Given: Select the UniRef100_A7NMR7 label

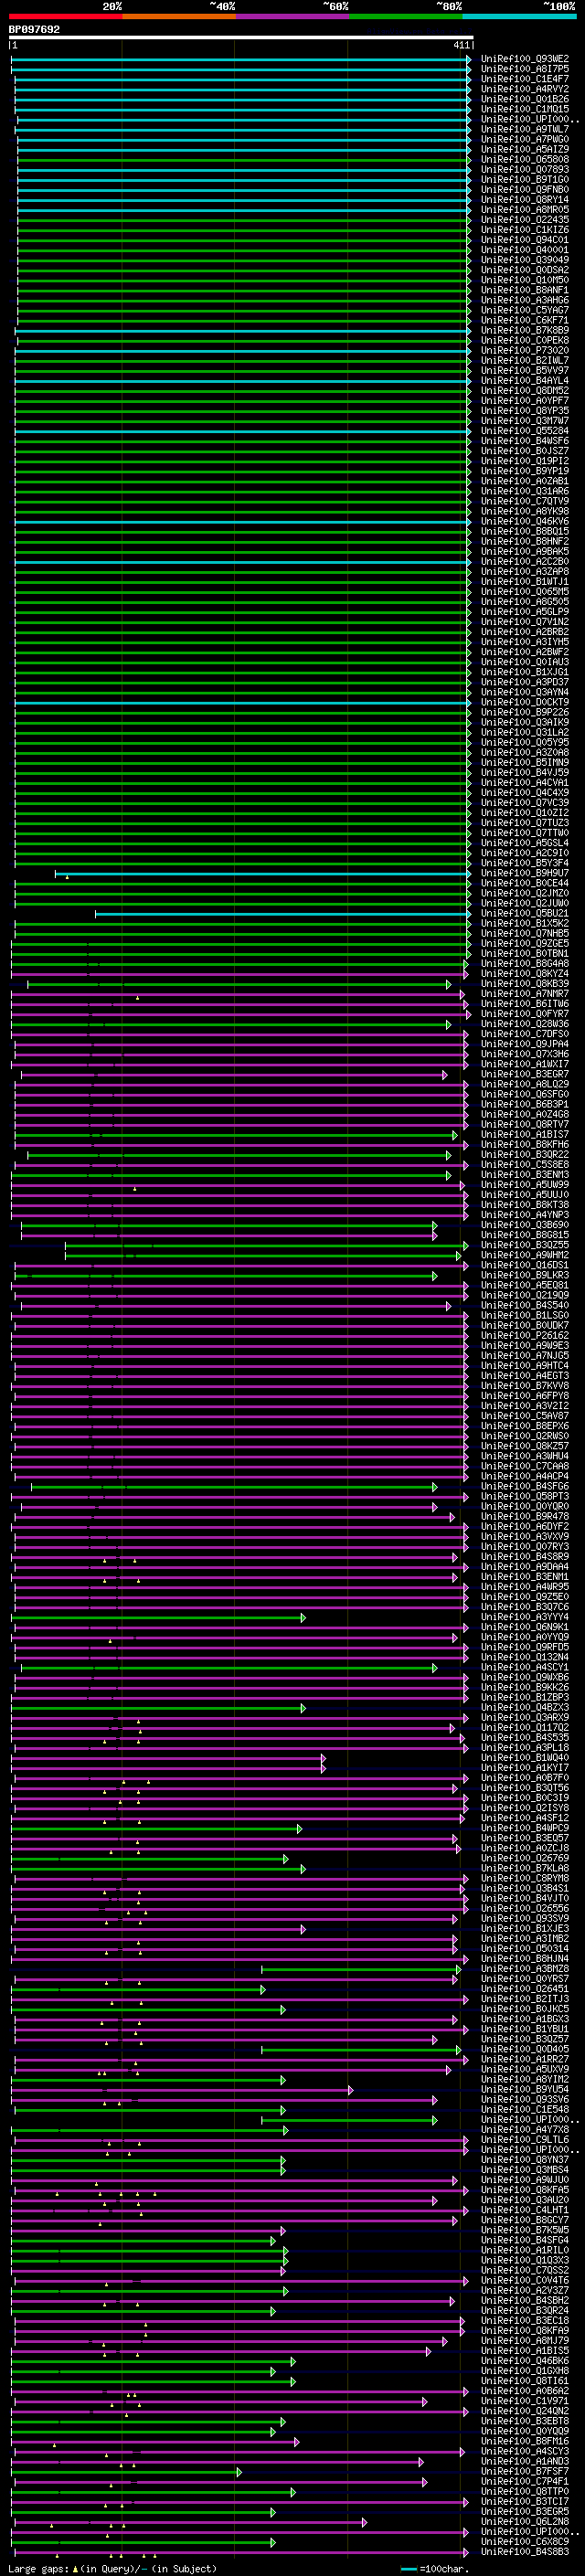Looking at the screenshot, I should coord(525,993).
